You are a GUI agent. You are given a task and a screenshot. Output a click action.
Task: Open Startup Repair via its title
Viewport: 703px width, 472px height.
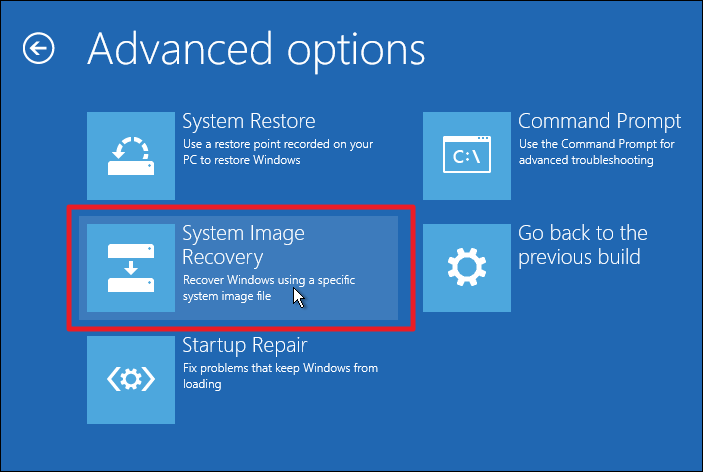[x=245, y=346]
